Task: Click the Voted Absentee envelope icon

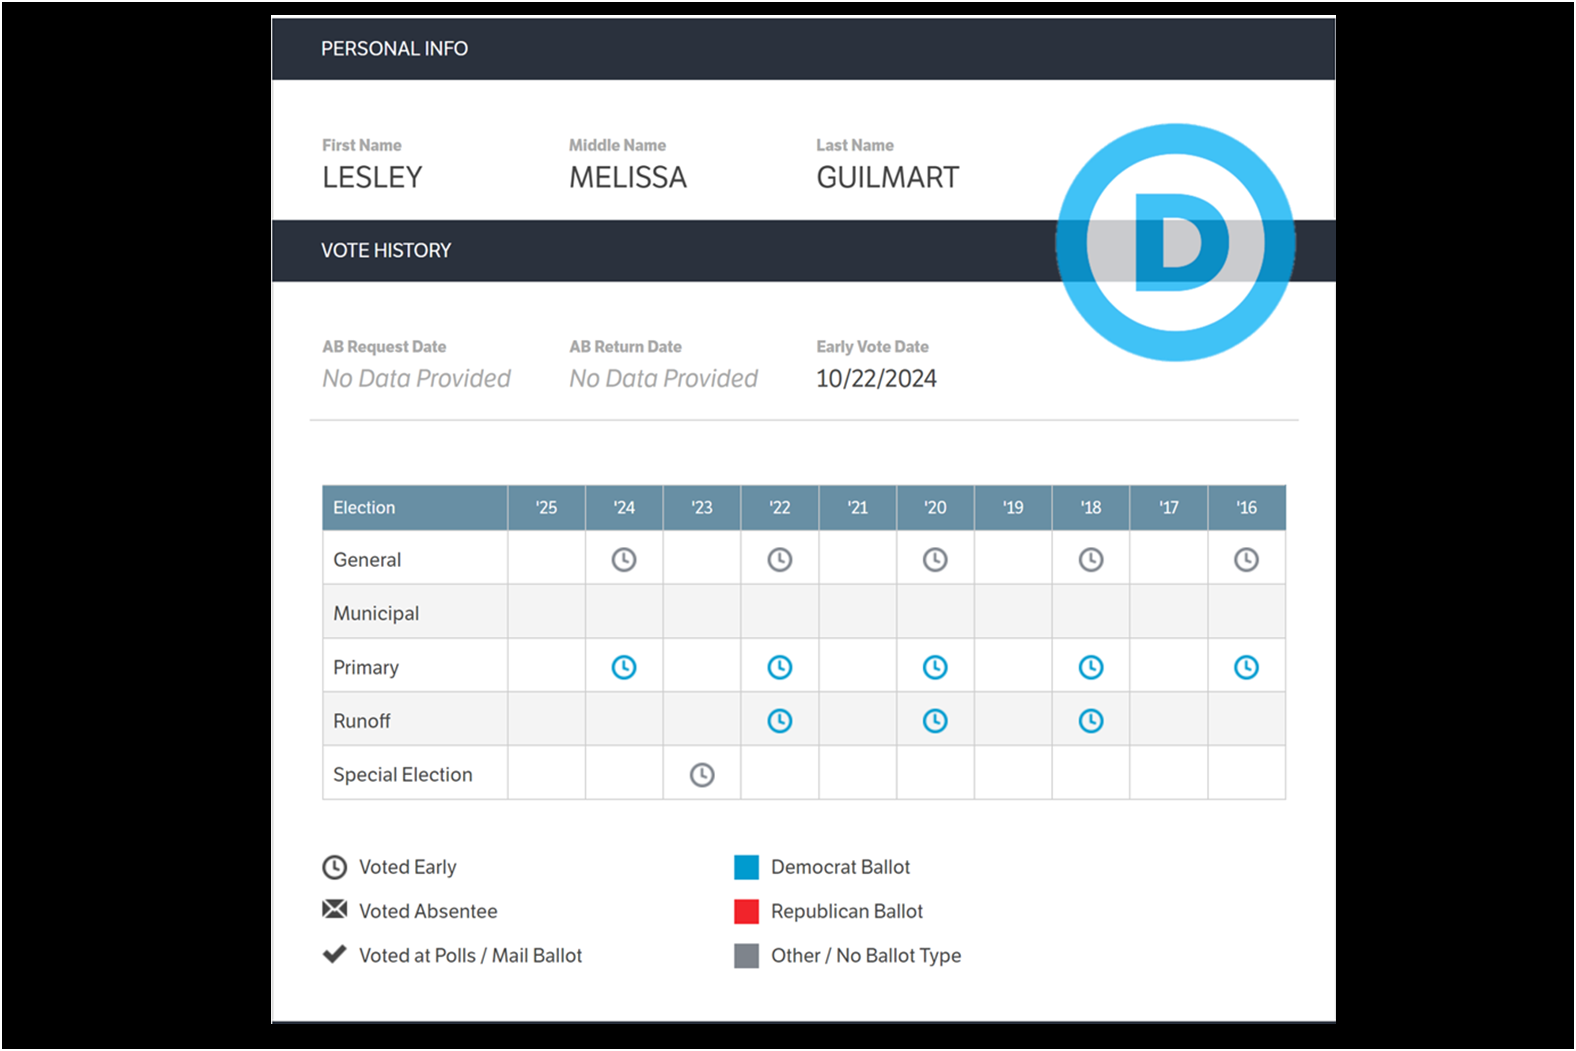Action: click(334, 910)
